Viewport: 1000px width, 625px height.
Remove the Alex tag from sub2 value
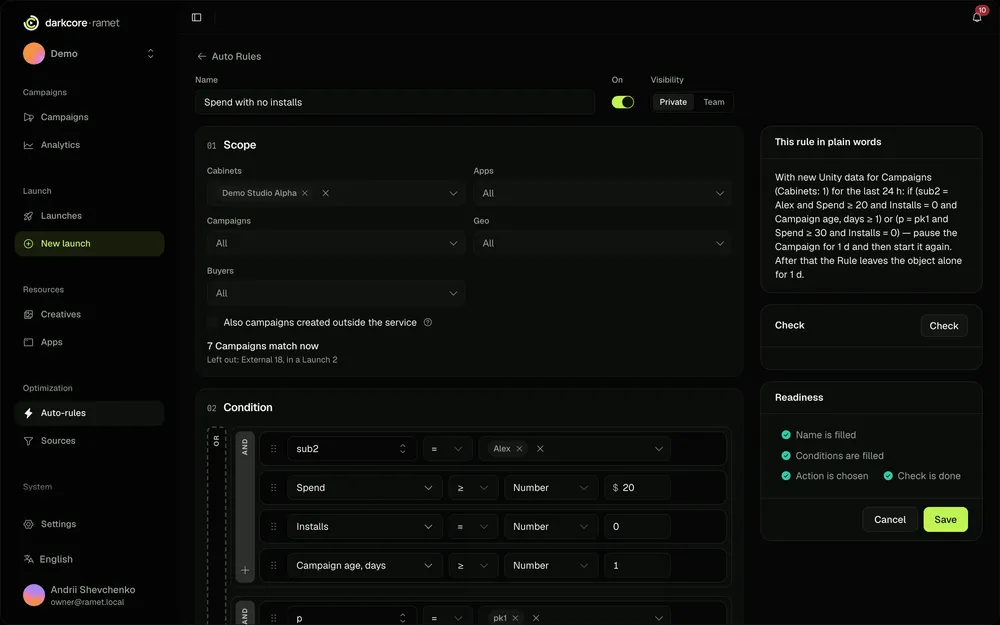click(519, 449)
